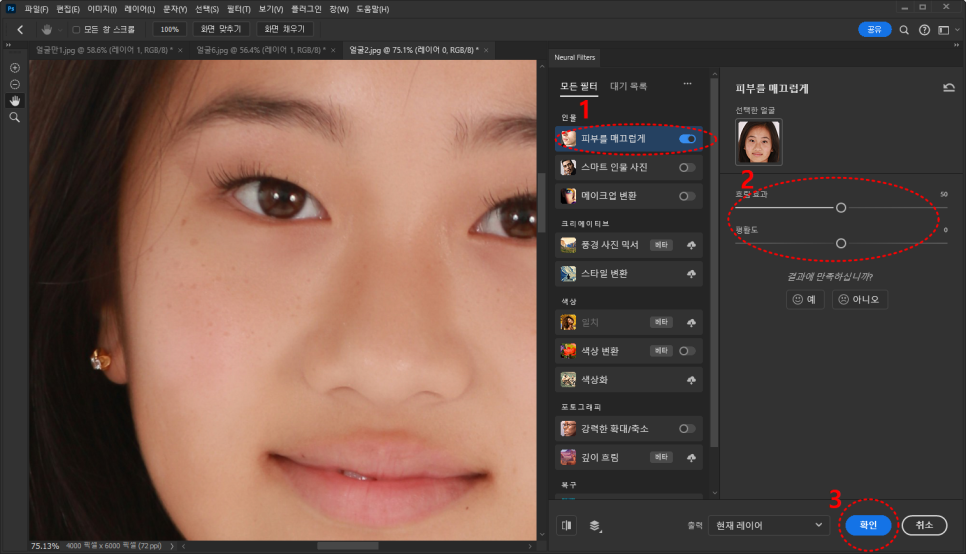Click the layer preview stack icon at bottom
Screen dimensions: 966x554
(x=595, y=526)
